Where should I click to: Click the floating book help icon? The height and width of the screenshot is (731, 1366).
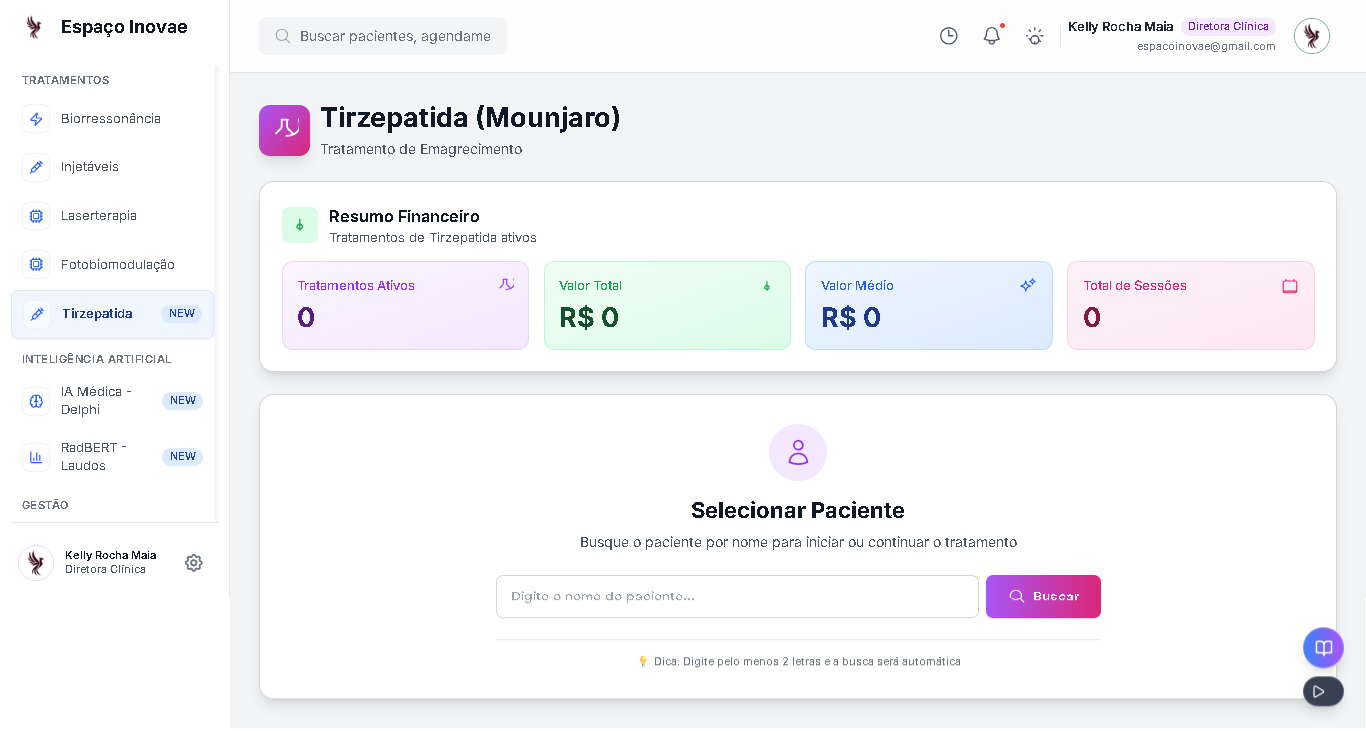(1323, 648)
